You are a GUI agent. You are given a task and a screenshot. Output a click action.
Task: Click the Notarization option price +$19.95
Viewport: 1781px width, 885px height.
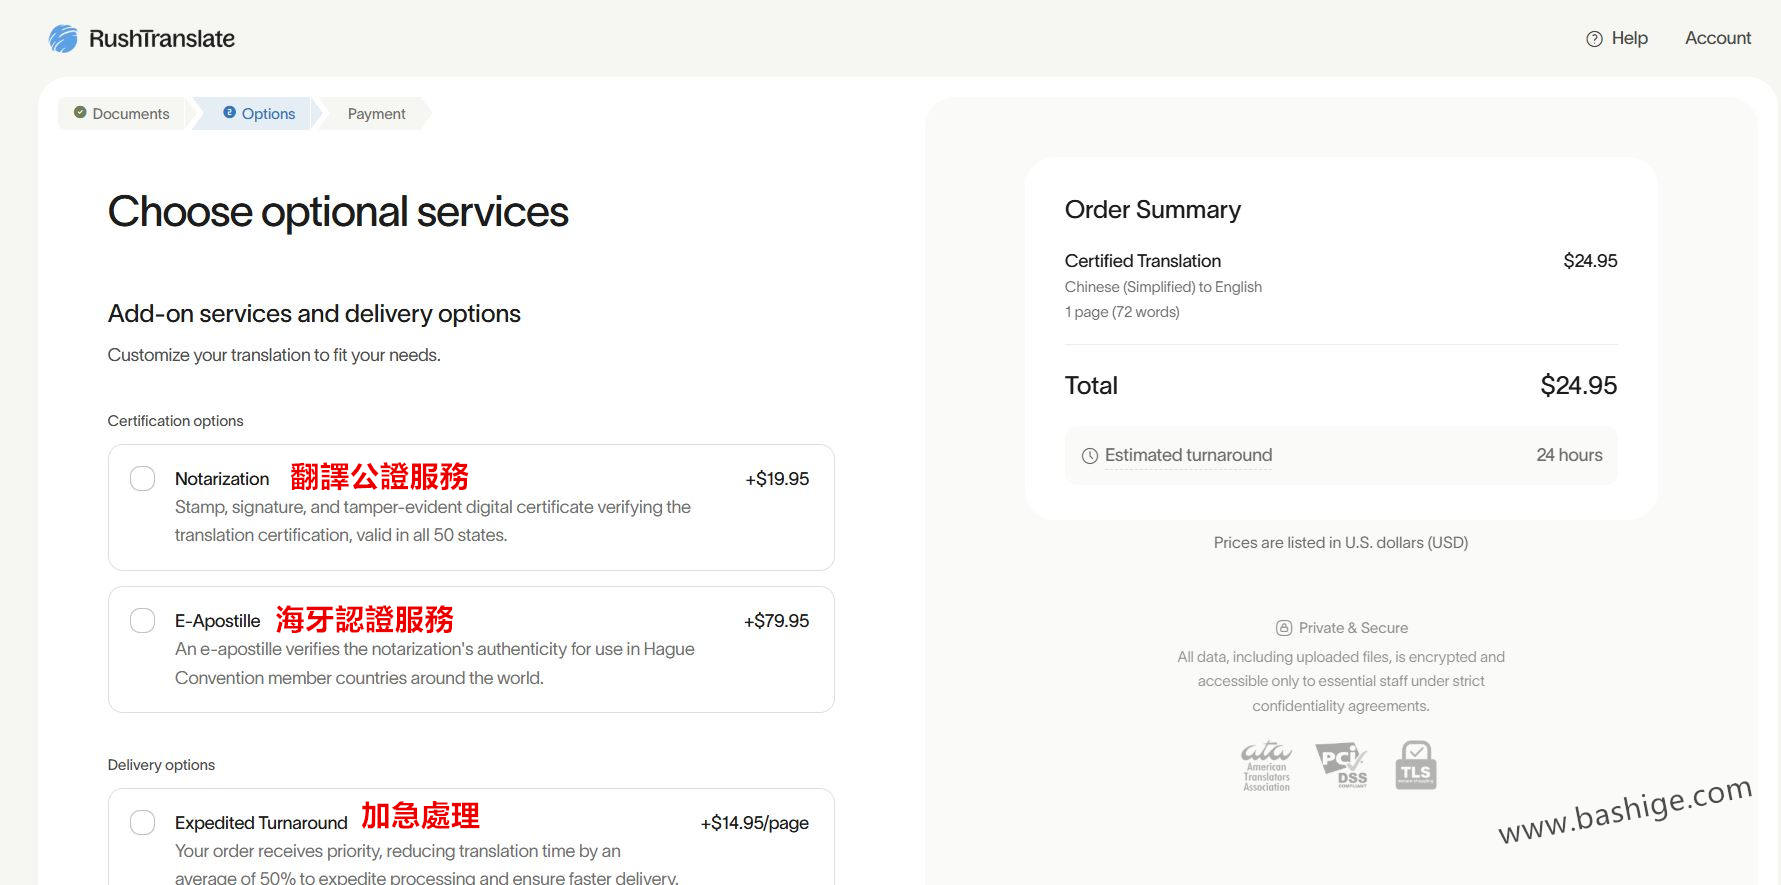click(777, 479)
